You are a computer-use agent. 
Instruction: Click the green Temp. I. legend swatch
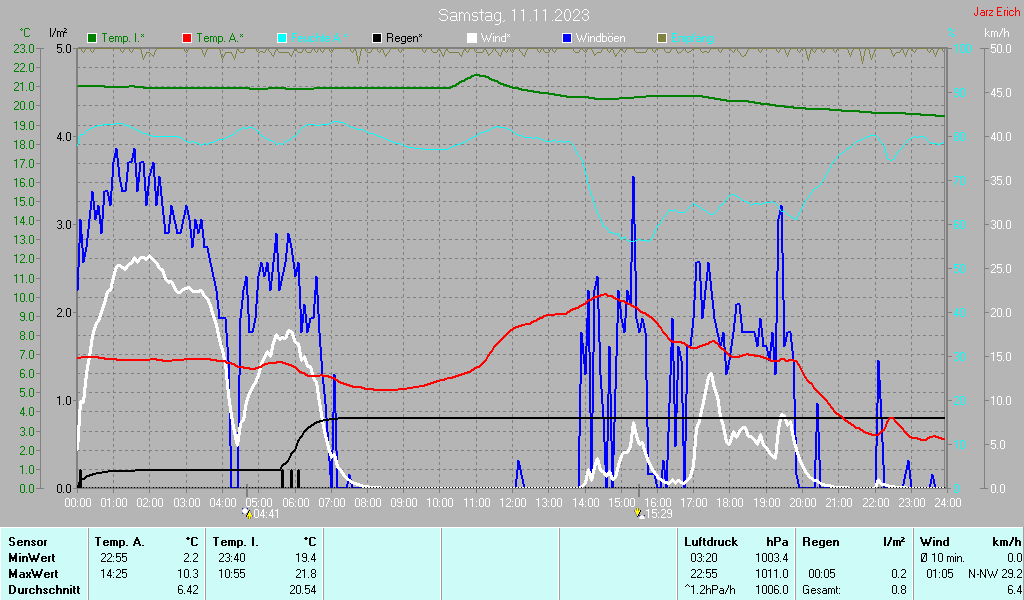pyautogui.click(x=92, y=39)
